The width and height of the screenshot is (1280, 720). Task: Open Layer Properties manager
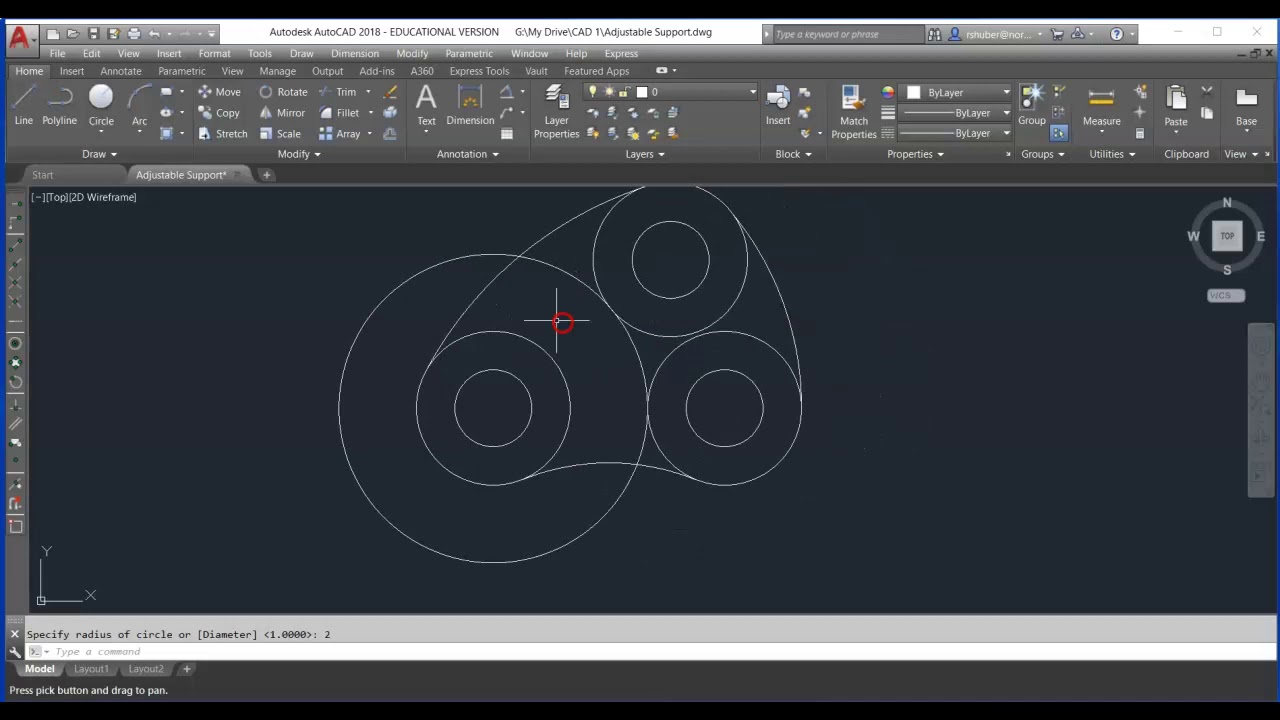pos(556,112)
